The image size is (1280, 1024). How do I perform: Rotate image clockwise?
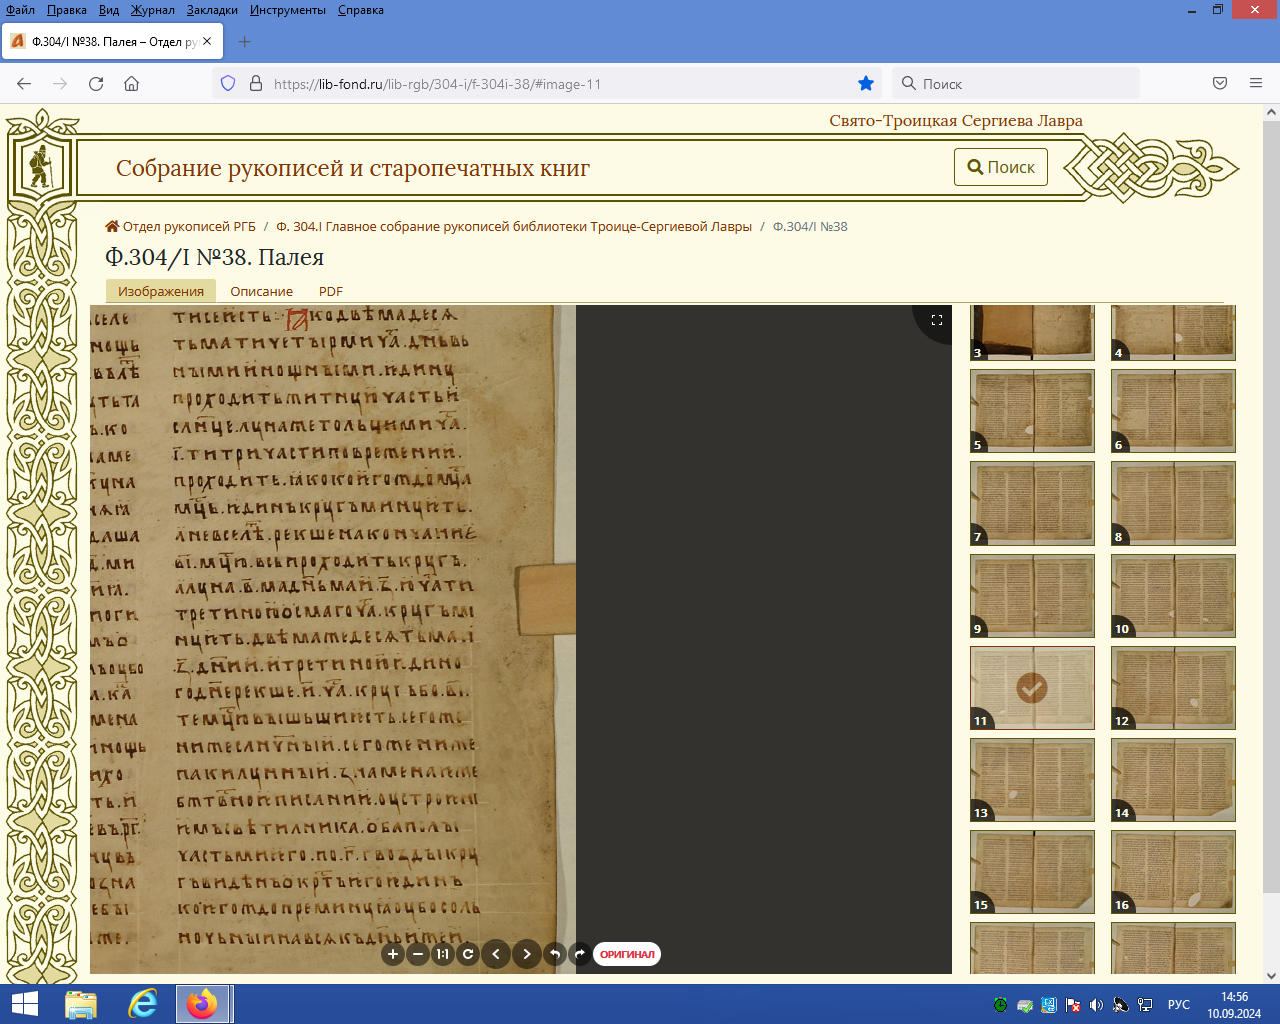click(579, 954)
